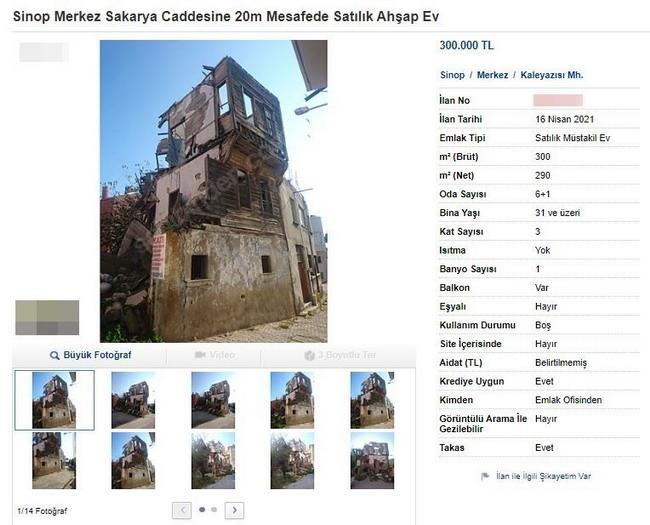This screenshot has height=525, width=650.
Task: Click İlan ile İlgili Şikayetim Var link
Action: (x=543, y=476)
